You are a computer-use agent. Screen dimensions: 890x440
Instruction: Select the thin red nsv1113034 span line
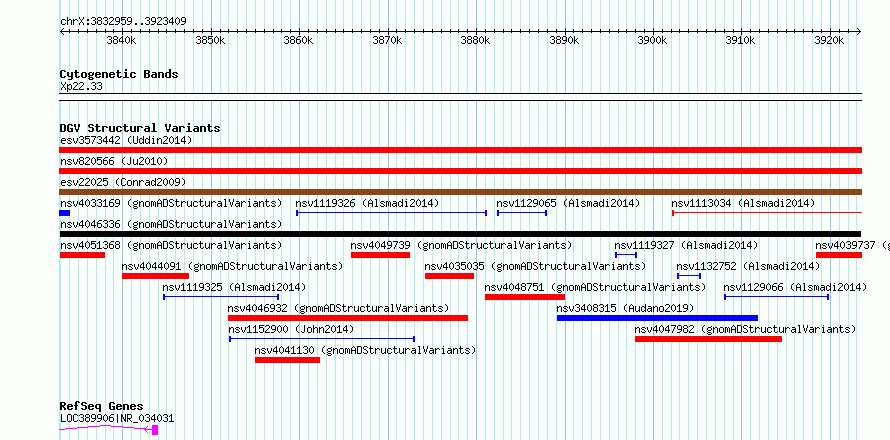(767, 213)
